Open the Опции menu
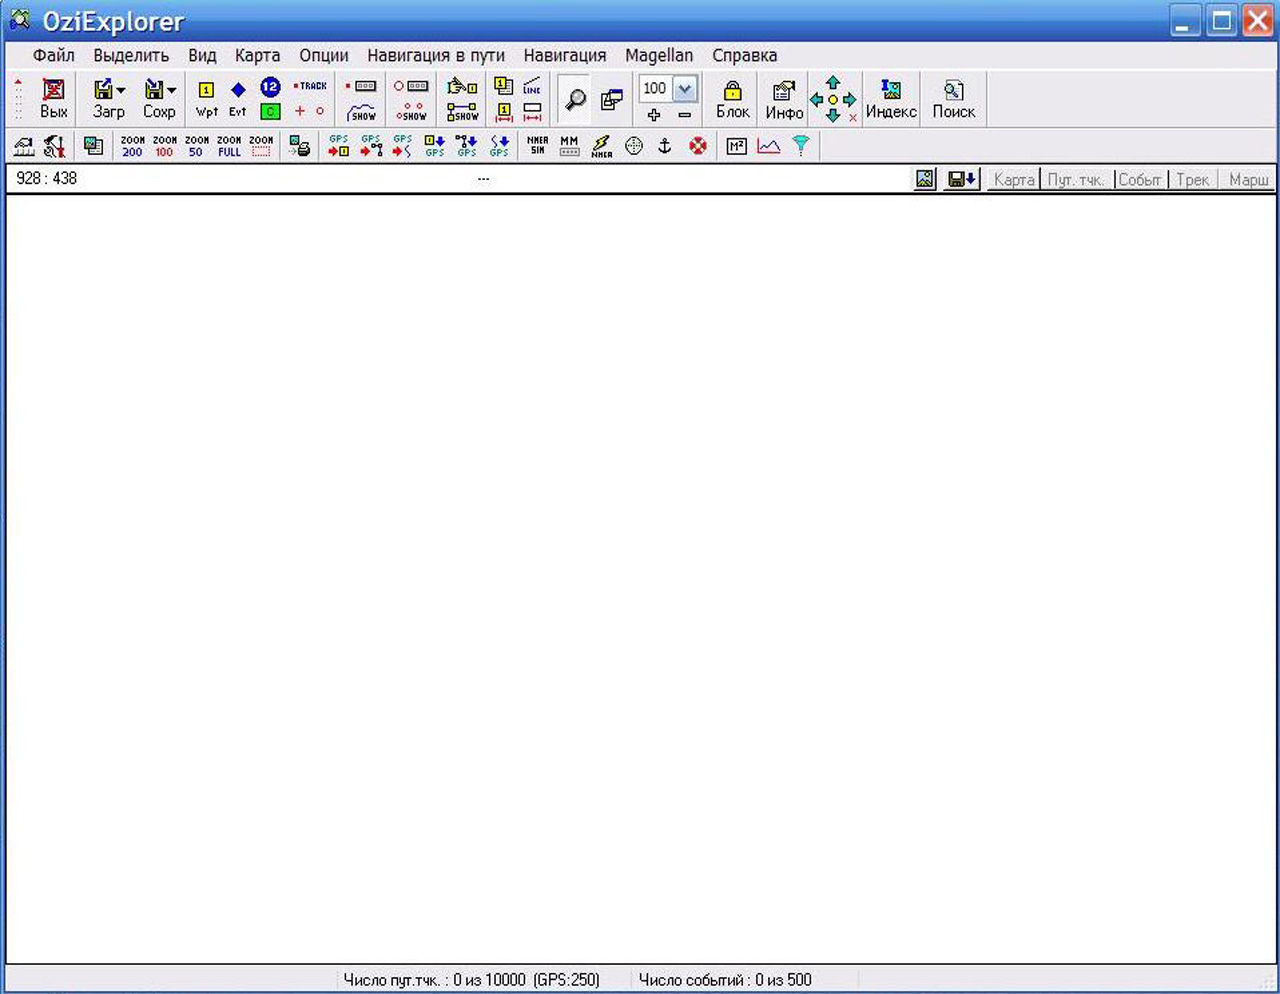The width and height of the screenshot is (1280, 994). click(324, 55)
